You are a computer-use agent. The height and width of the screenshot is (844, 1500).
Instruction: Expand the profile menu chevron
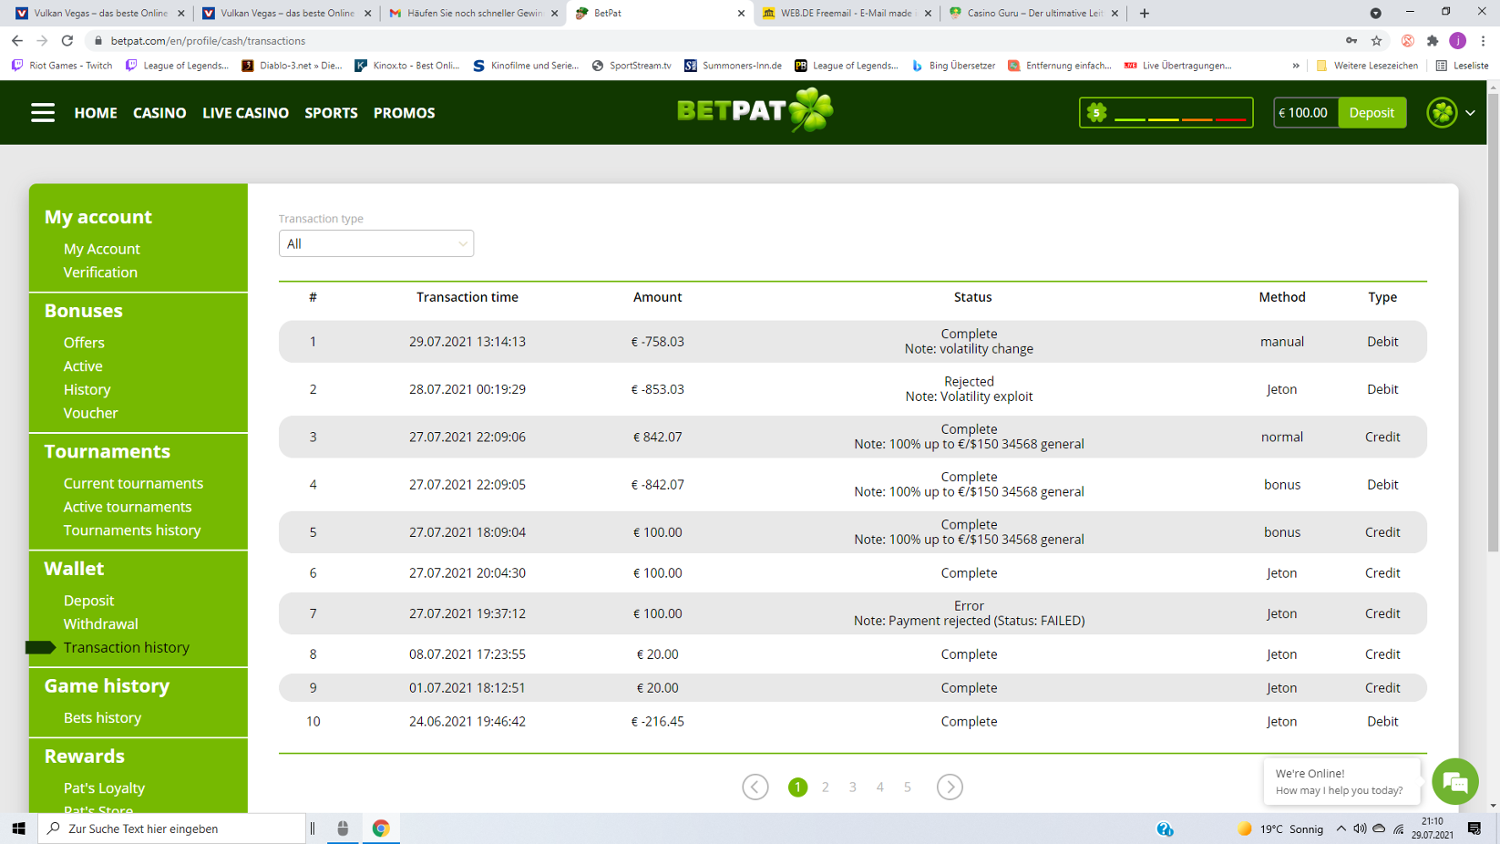pyautogui.click(x=1470, y=113)
